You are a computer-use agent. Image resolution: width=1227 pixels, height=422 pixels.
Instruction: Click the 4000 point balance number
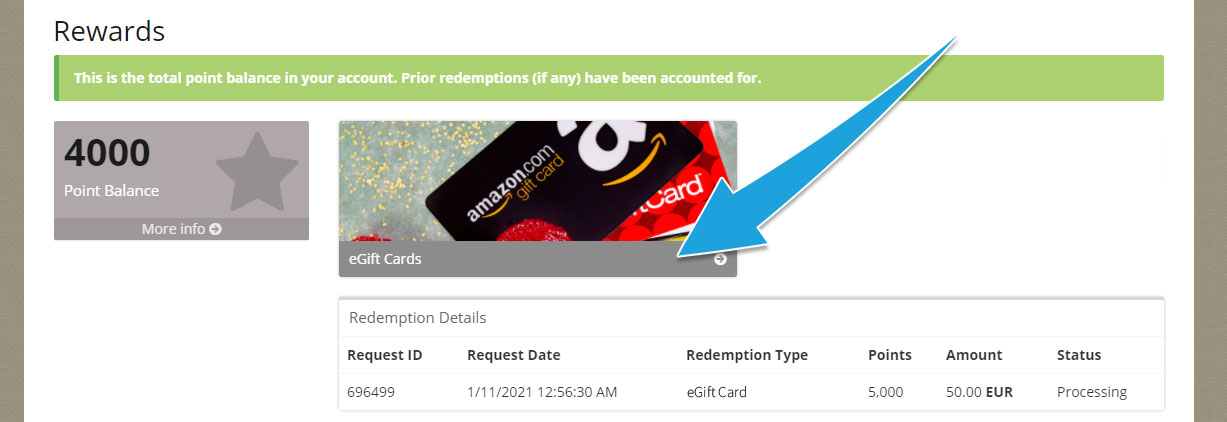[x=107, y=153]
